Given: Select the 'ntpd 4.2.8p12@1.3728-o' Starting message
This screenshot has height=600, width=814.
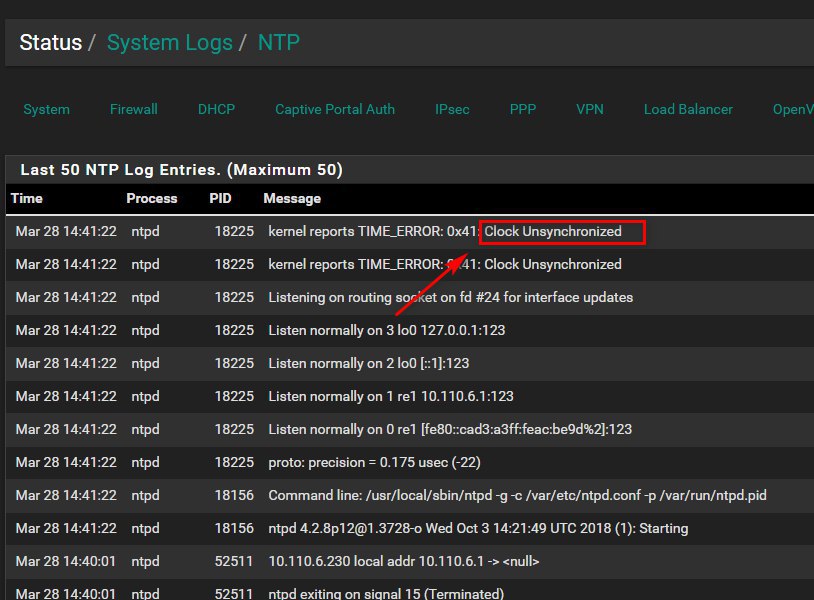Looking at the screenshot, I should pos(478,528).
